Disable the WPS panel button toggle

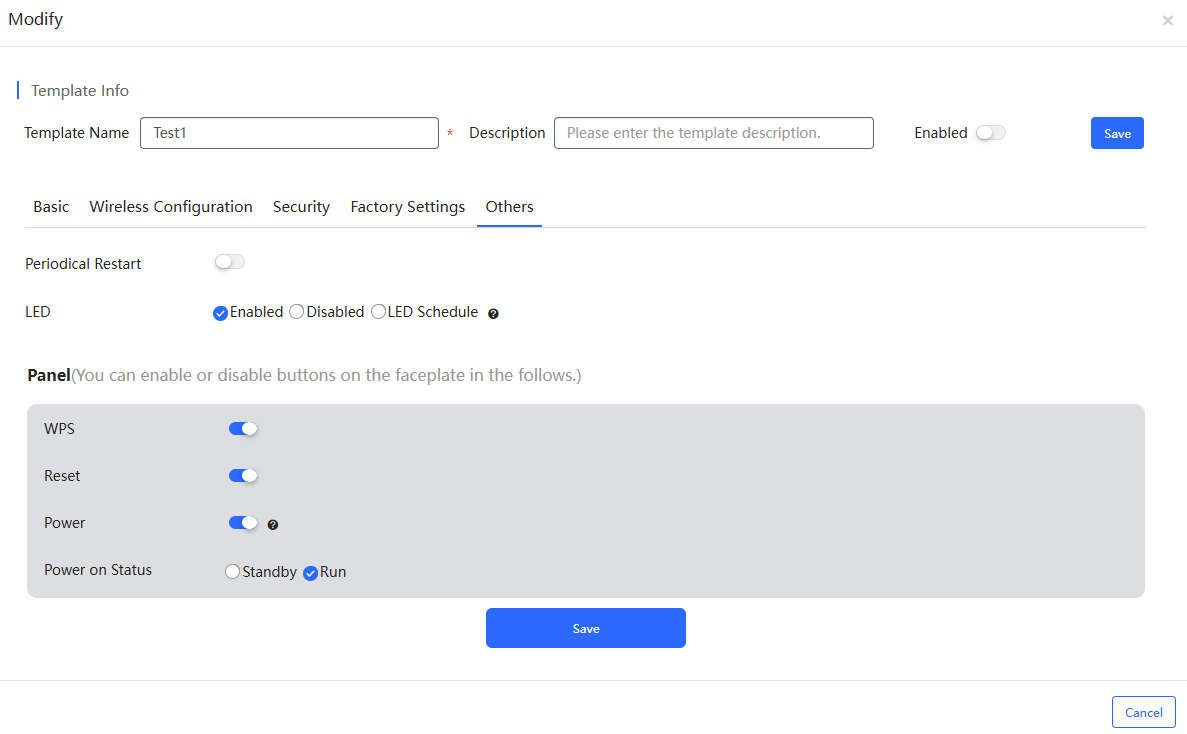click(x=243, y=429)
